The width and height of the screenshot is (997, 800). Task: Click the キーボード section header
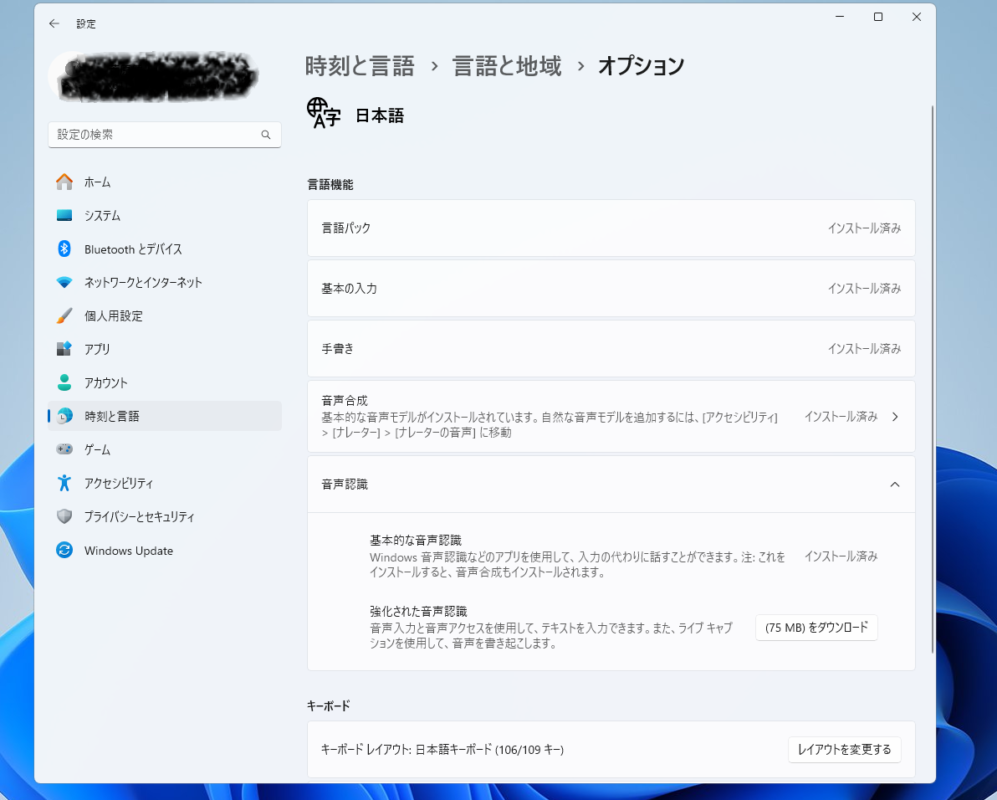coord(329,706)
